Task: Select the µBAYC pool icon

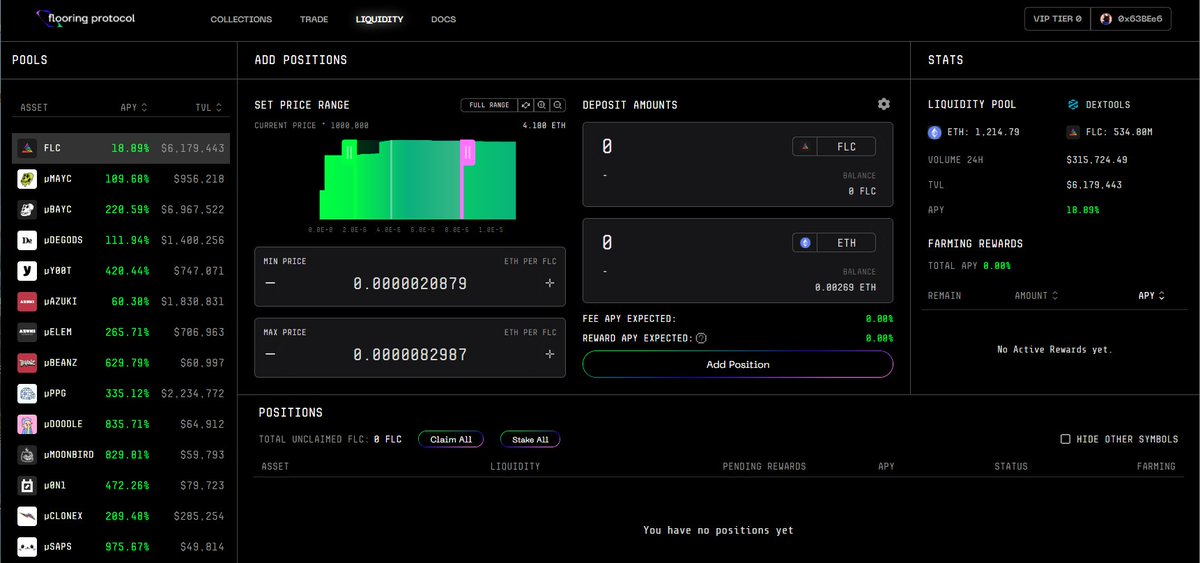Action: click(x=27, y=210)
